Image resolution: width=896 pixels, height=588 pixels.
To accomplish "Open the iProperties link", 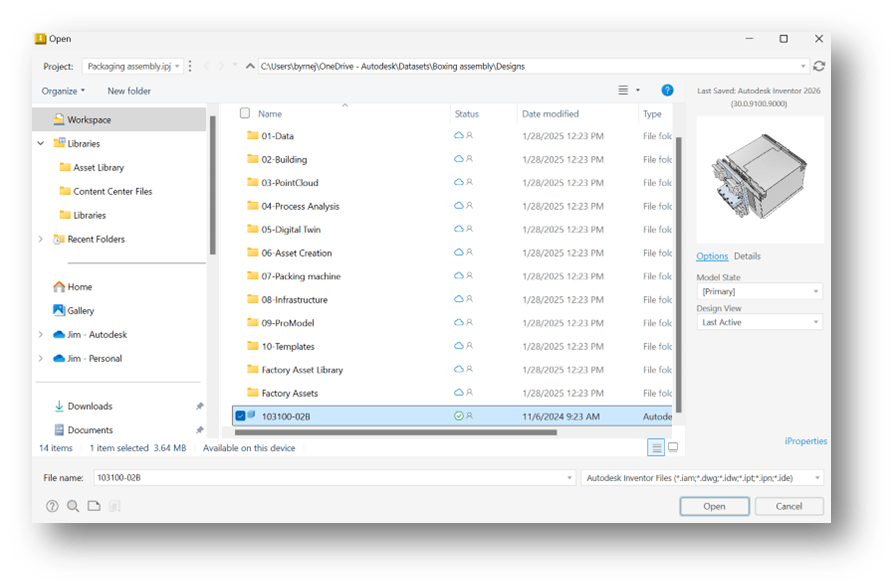I will [x=806, y=441].
